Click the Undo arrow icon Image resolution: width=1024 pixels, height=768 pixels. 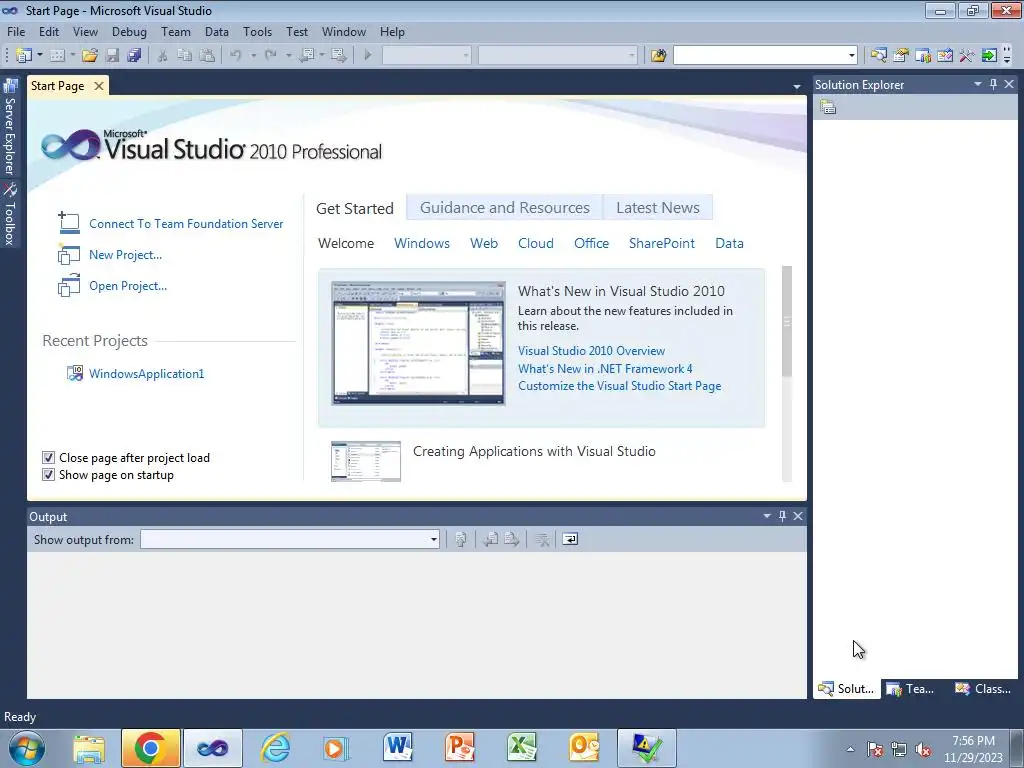pos(236,56)
